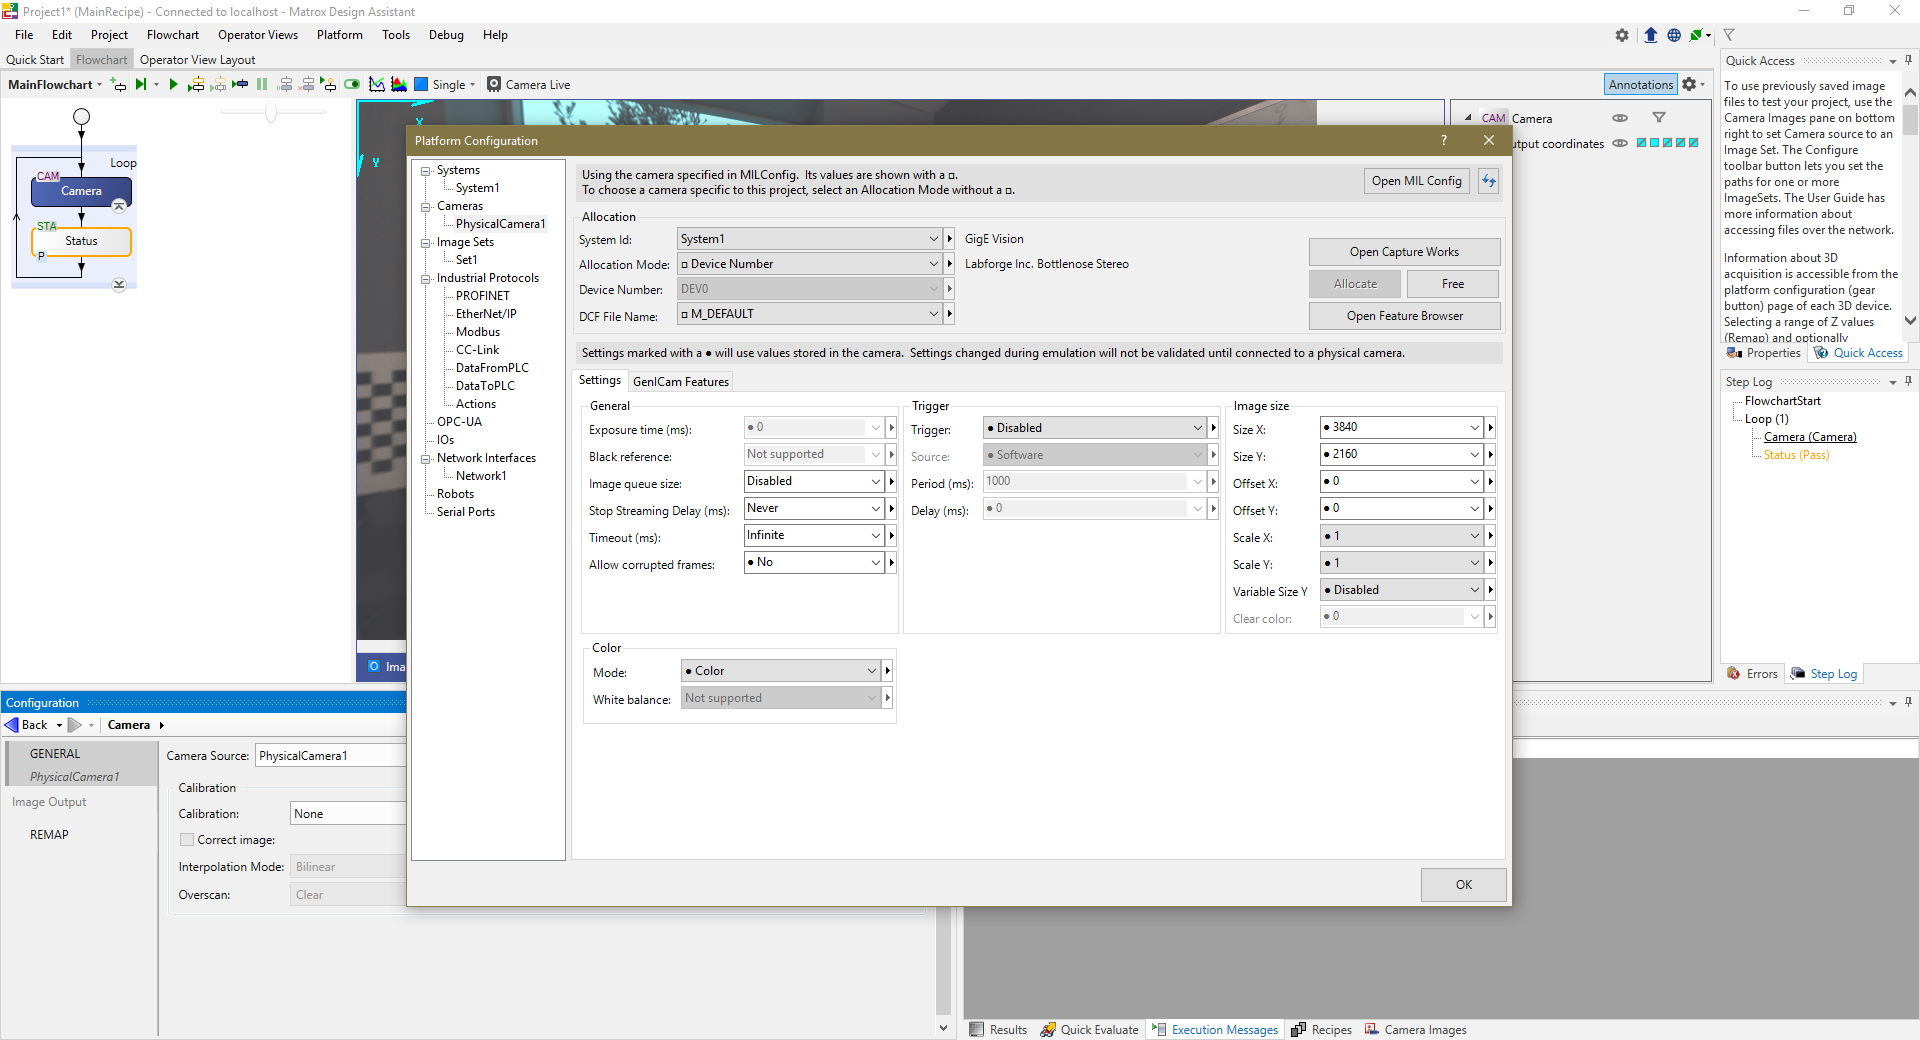
Task: Click the refresh icon beside Open MIL Config
Action: 1489,181
